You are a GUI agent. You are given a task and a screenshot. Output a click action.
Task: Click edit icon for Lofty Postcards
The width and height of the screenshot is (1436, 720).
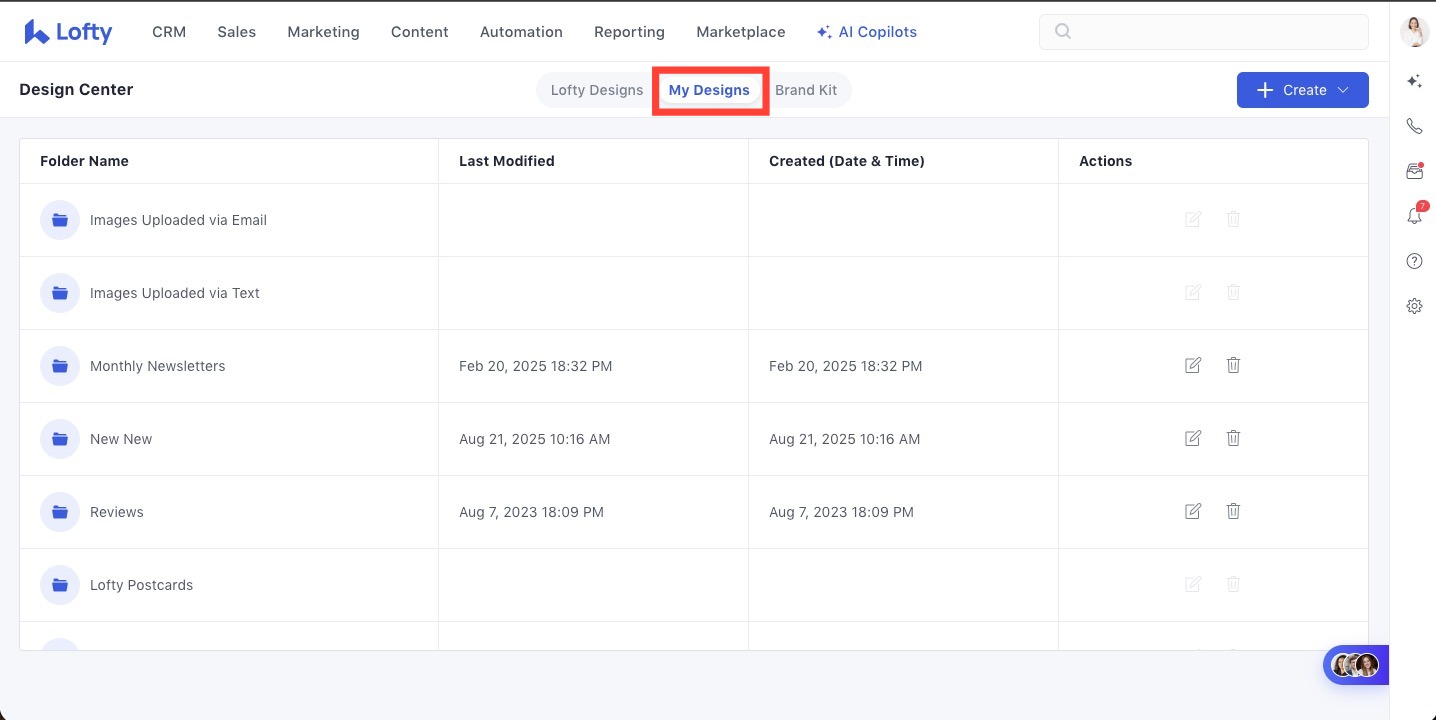click(x=1193, y=584)
